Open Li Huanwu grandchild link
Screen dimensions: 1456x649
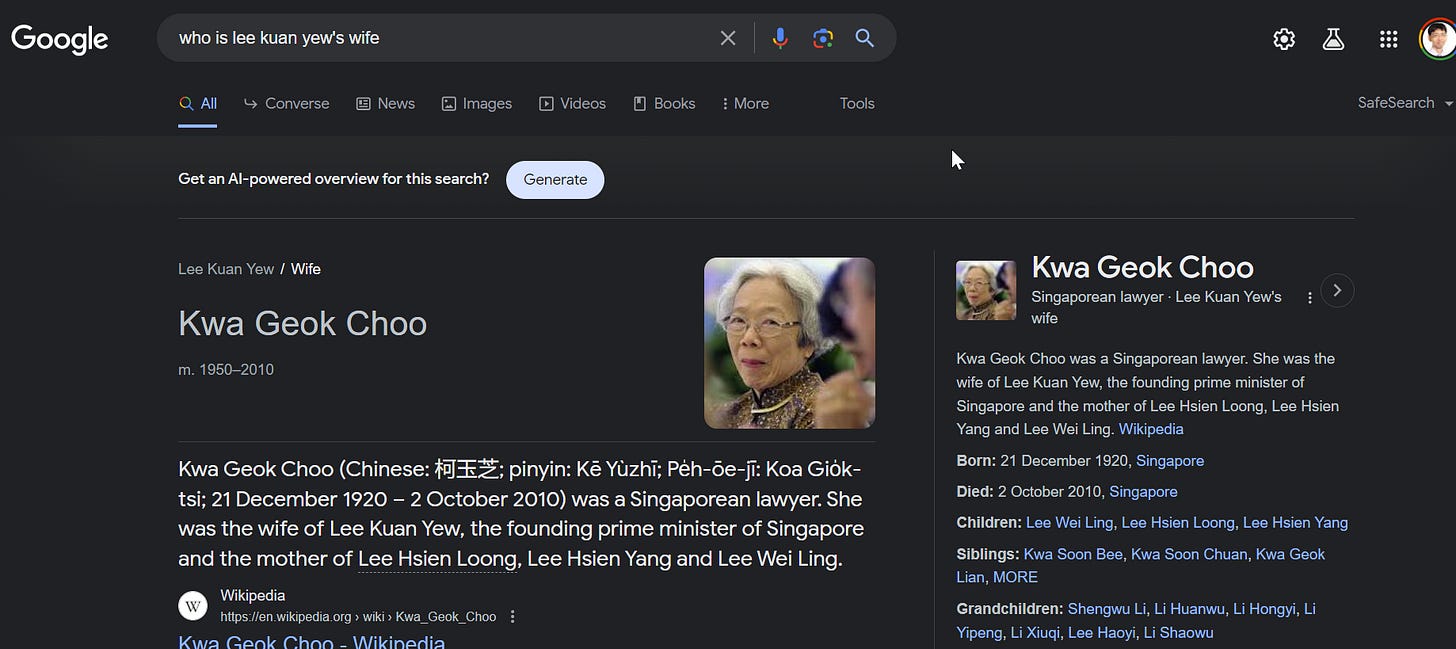[x=1189, y=608]
